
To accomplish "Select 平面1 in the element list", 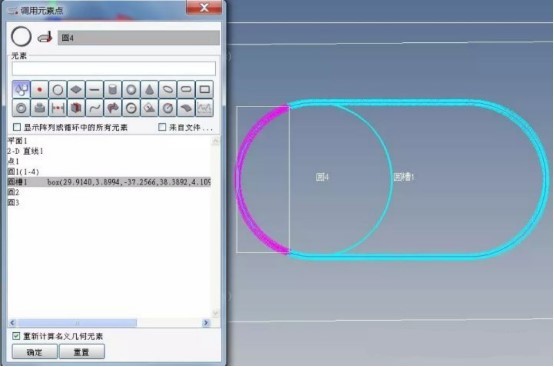I will pyautogui.click(x=18, y=141).
